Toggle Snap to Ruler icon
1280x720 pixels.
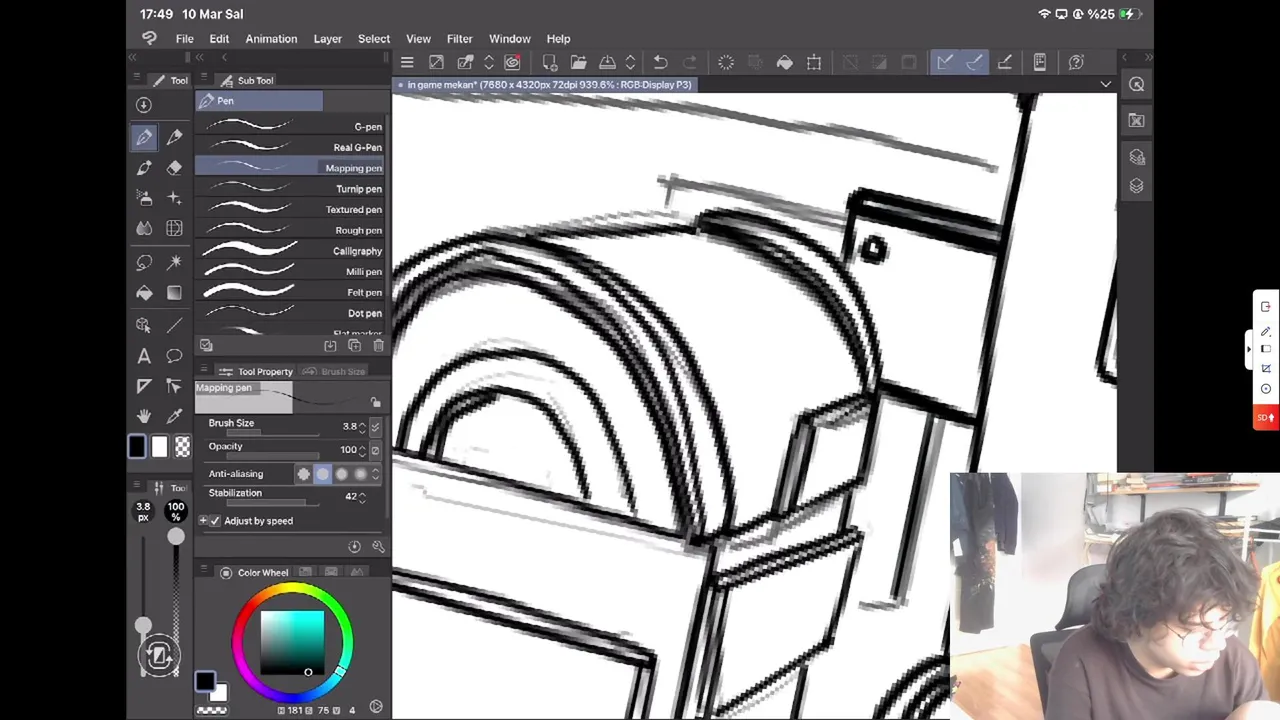[945, 62]
